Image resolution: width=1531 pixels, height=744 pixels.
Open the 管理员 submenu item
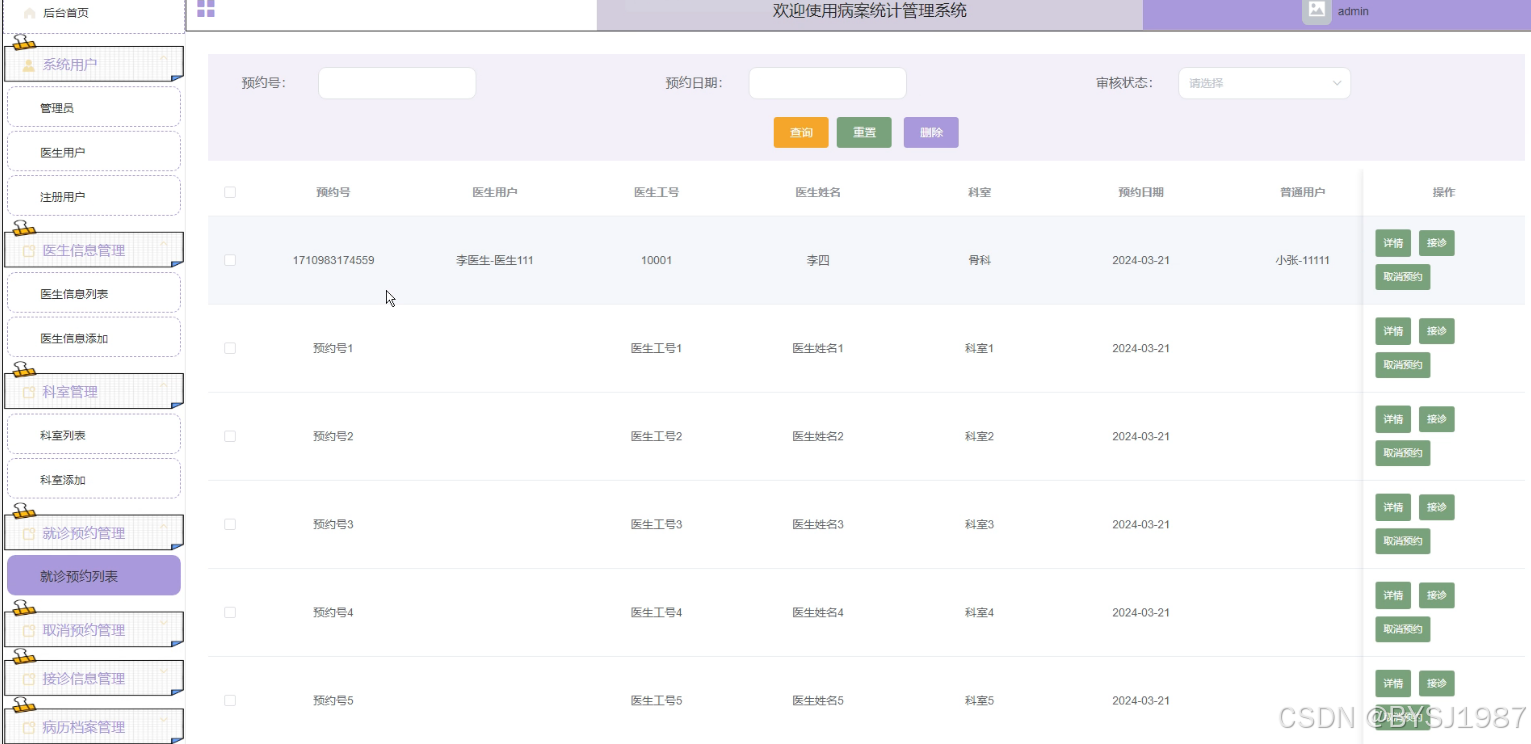pos(94,107)
